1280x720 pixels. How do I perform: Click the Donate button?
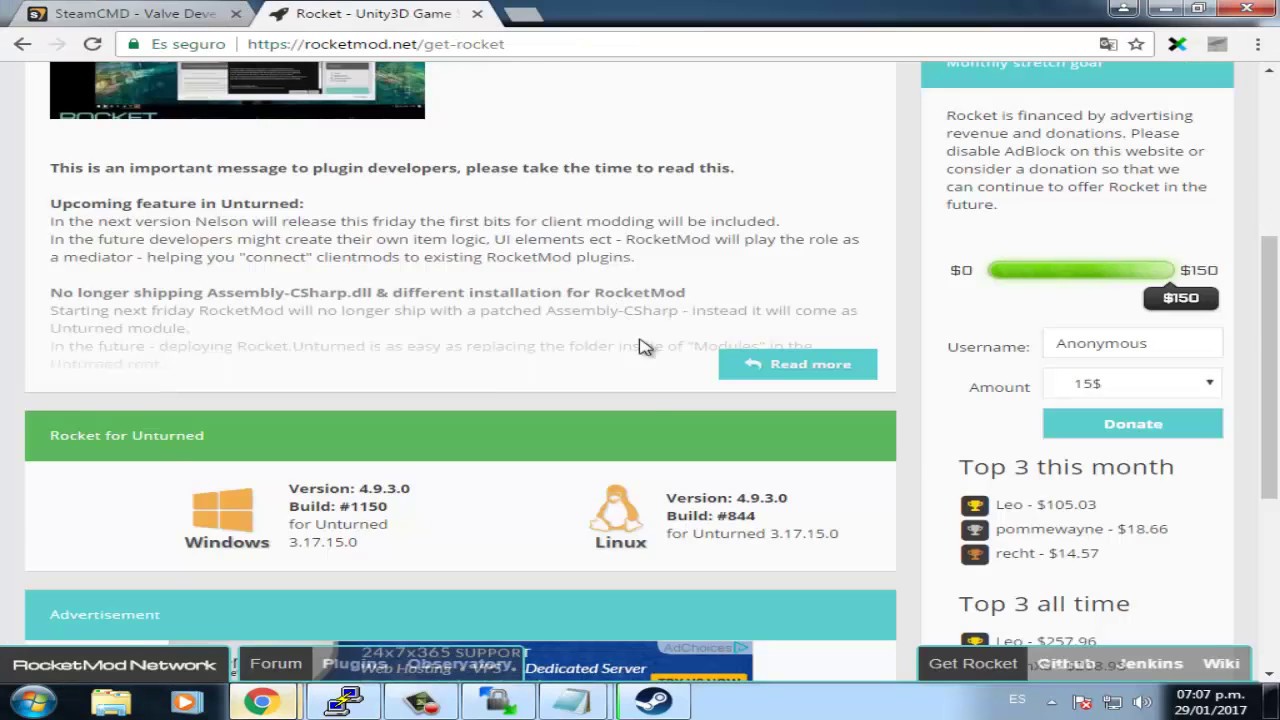pyautogui.click(x=1132, y=424)
